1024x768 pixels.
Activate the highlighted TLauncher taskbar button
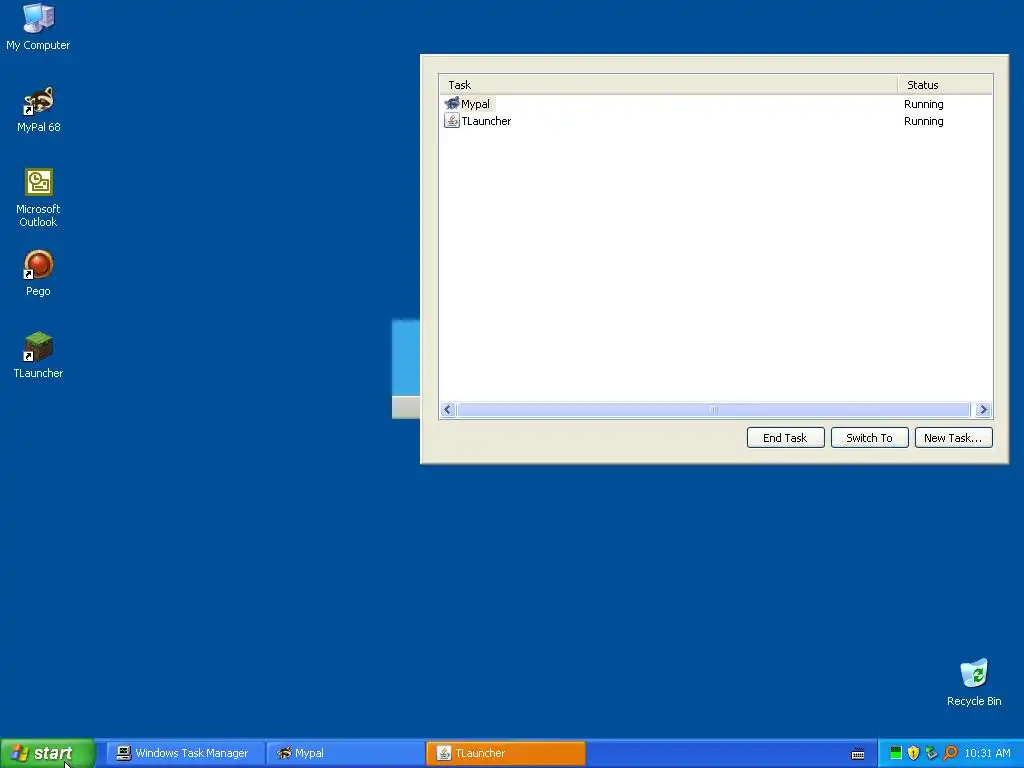tap(506, 754)
